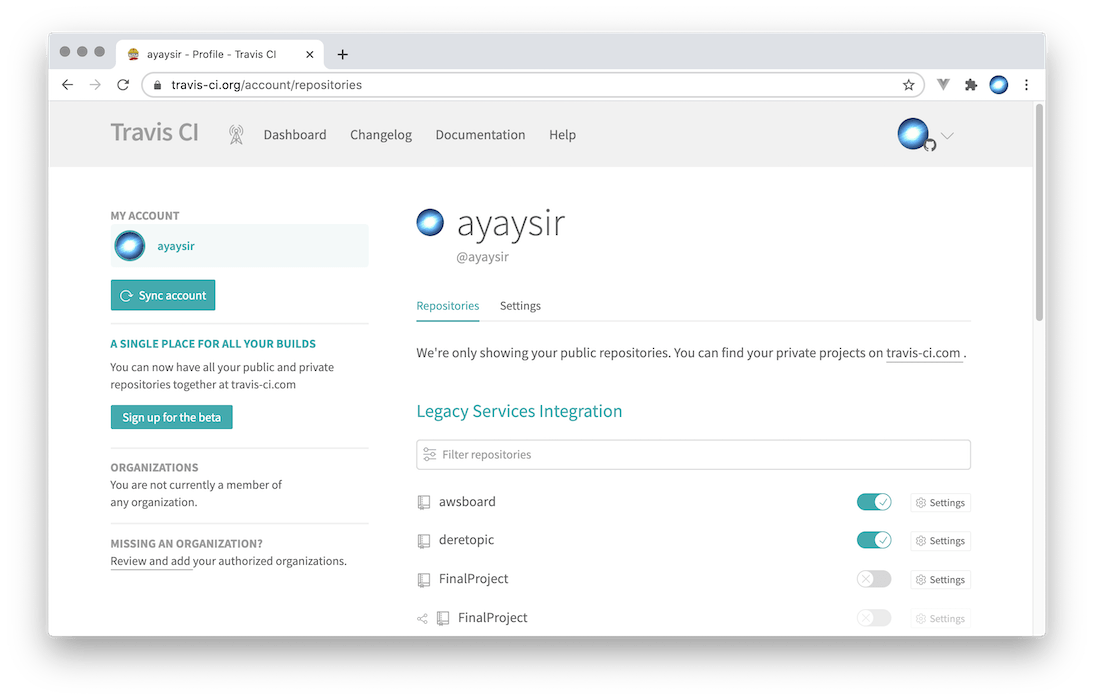Open Chrome three-dot menu

[x=1026, y=85]
